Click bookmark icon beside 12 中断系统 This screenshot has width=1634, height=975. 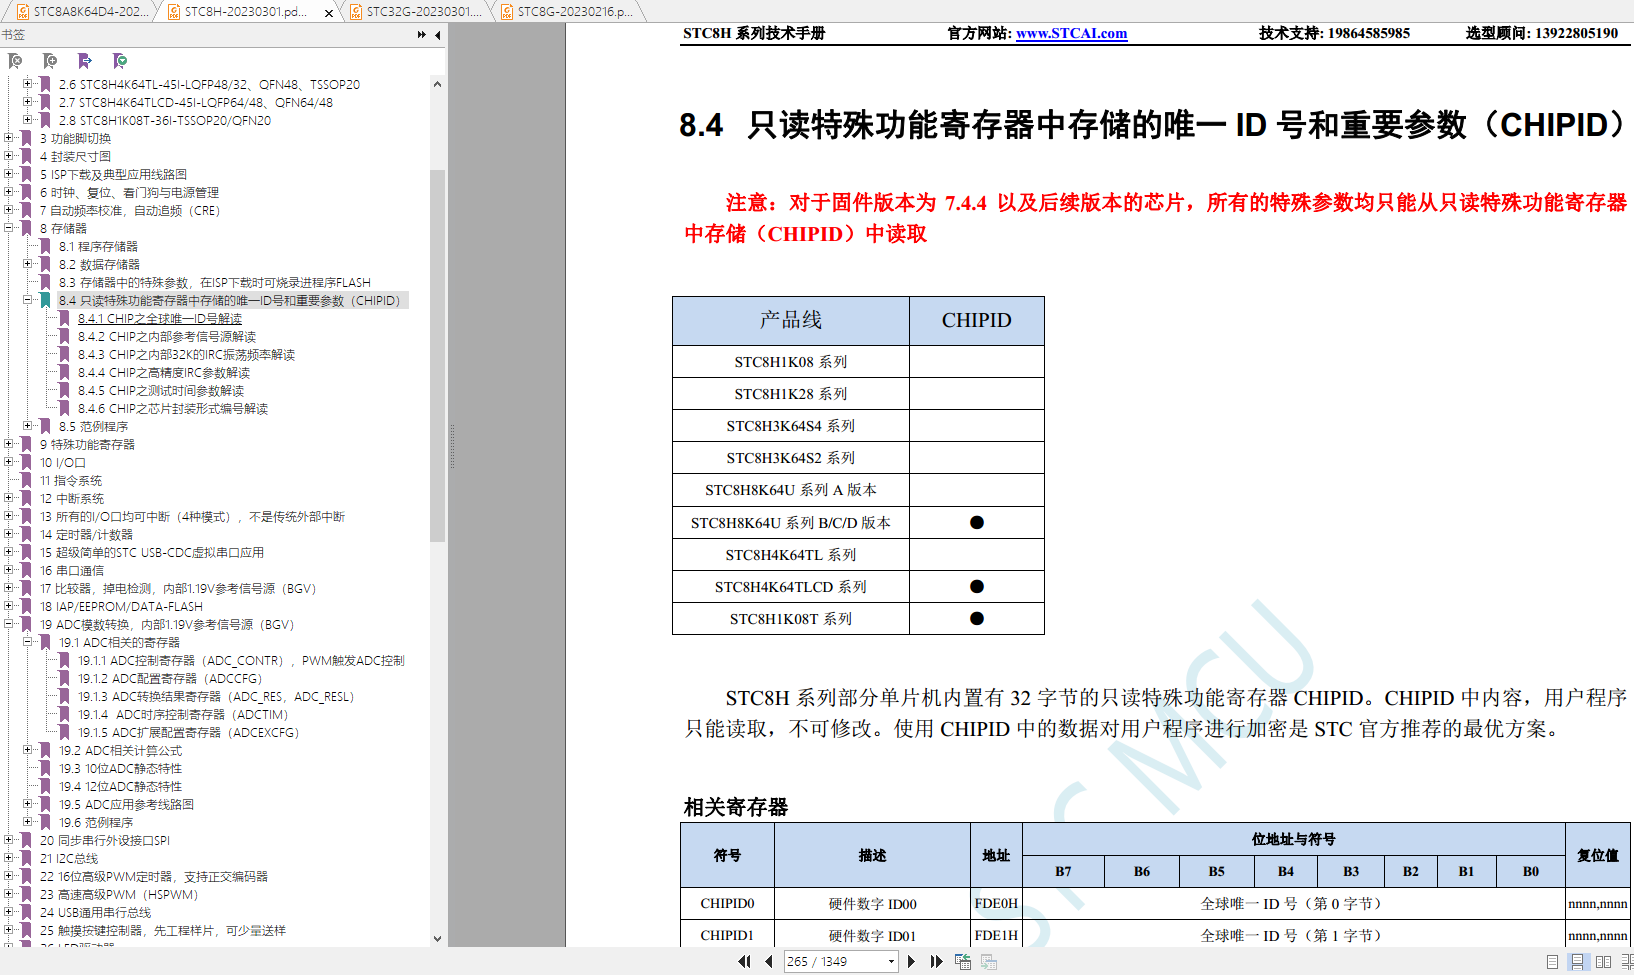coord(26,498)
